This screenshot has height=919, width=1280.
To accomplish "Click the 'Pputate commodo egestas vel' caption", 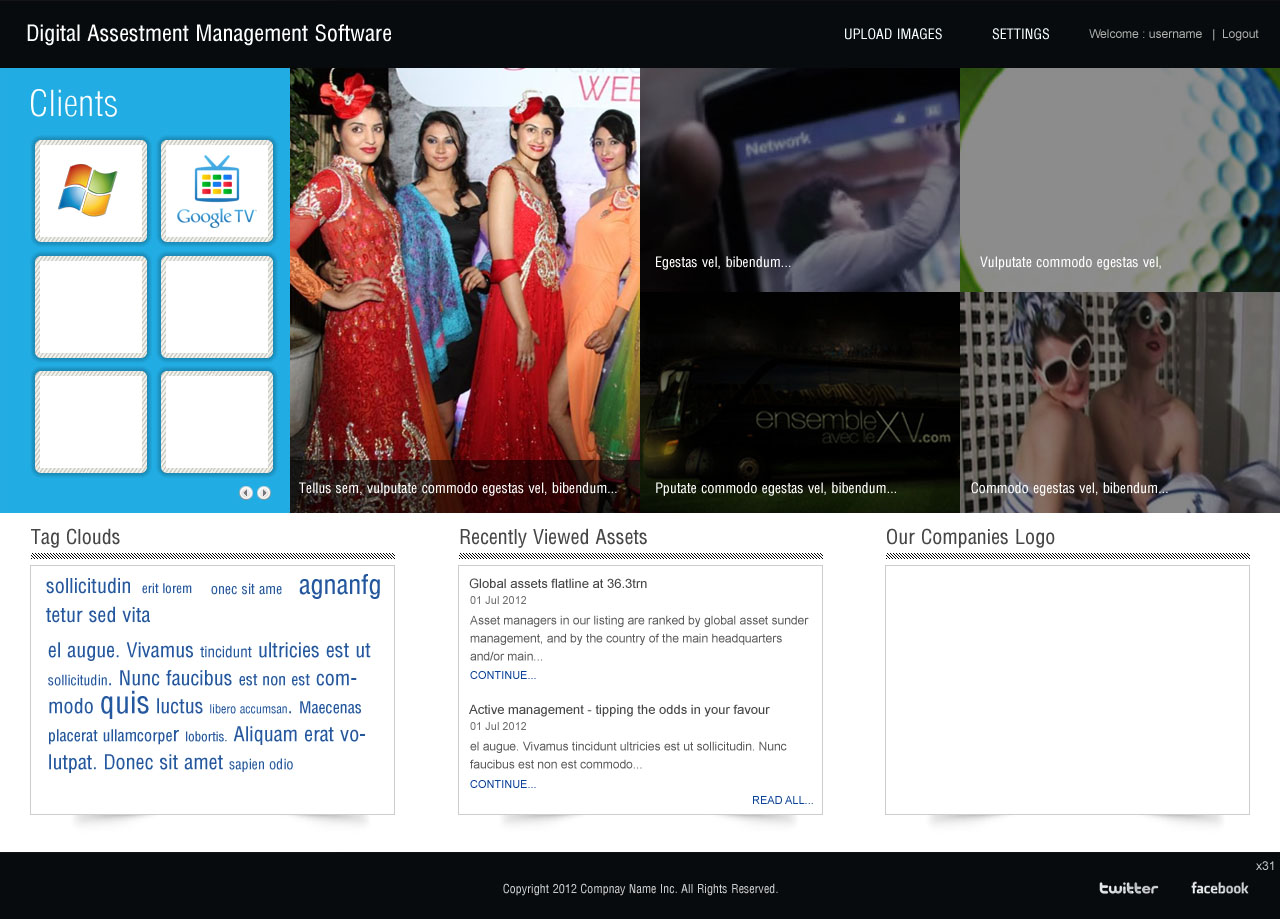I will point(776,488).
